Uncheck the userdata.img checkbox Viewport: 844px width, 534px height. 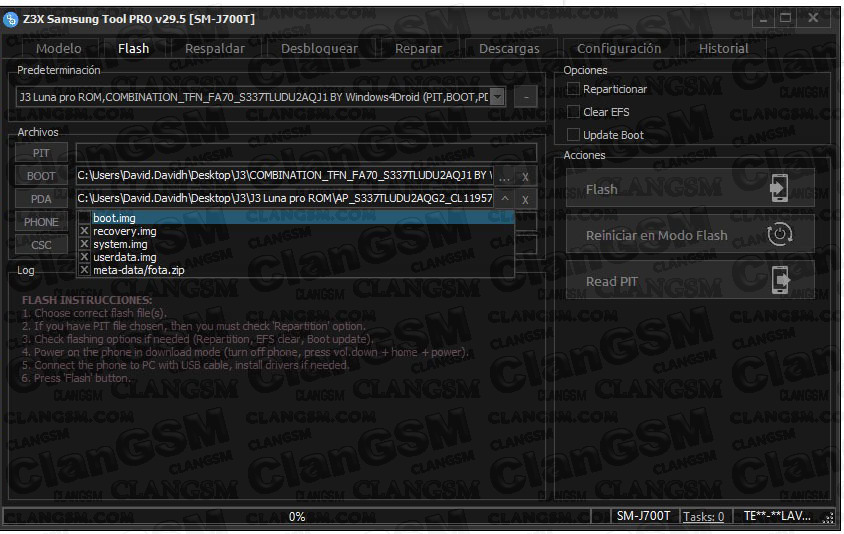85,257
